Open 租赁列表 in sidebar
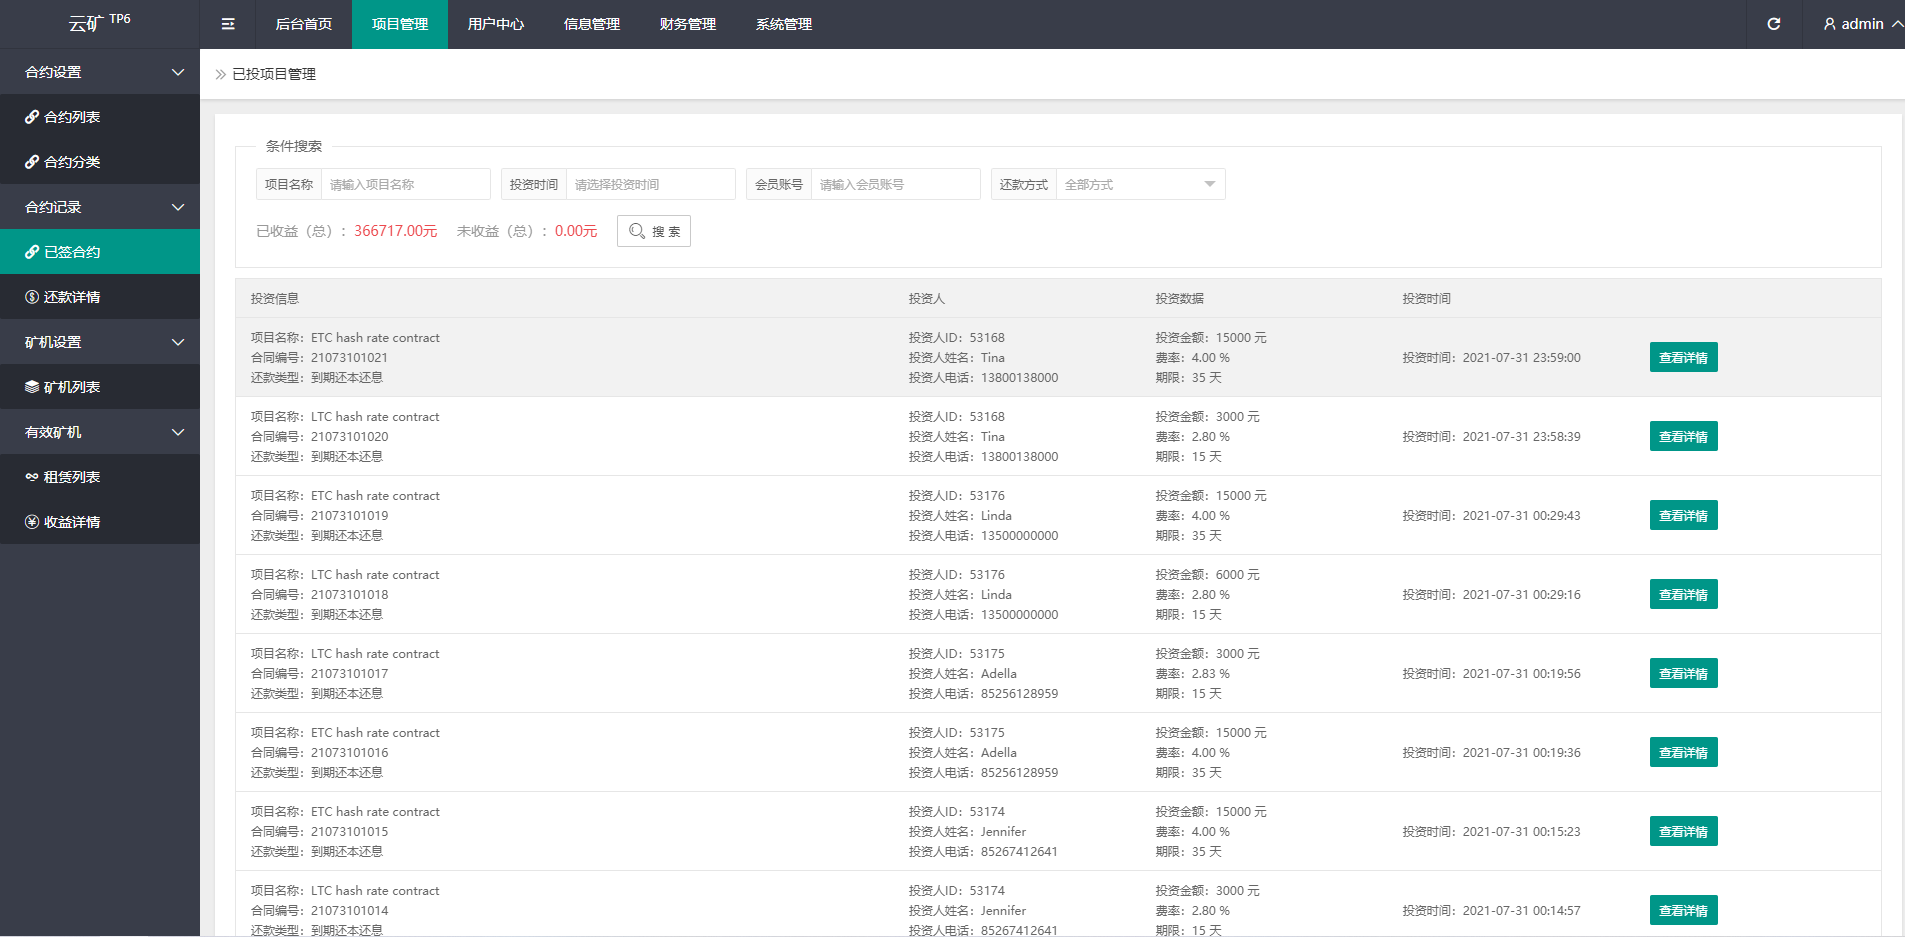 100,477
